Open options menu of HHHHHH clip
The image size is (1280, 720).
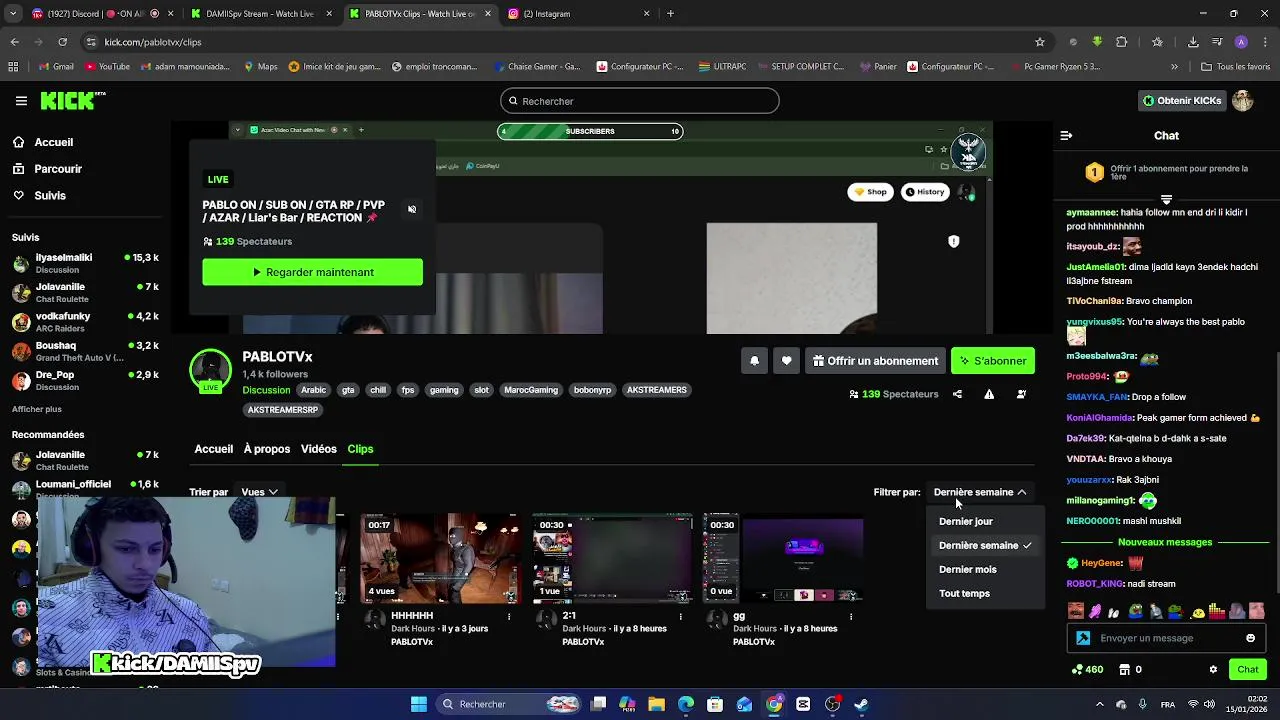[509, 617]
